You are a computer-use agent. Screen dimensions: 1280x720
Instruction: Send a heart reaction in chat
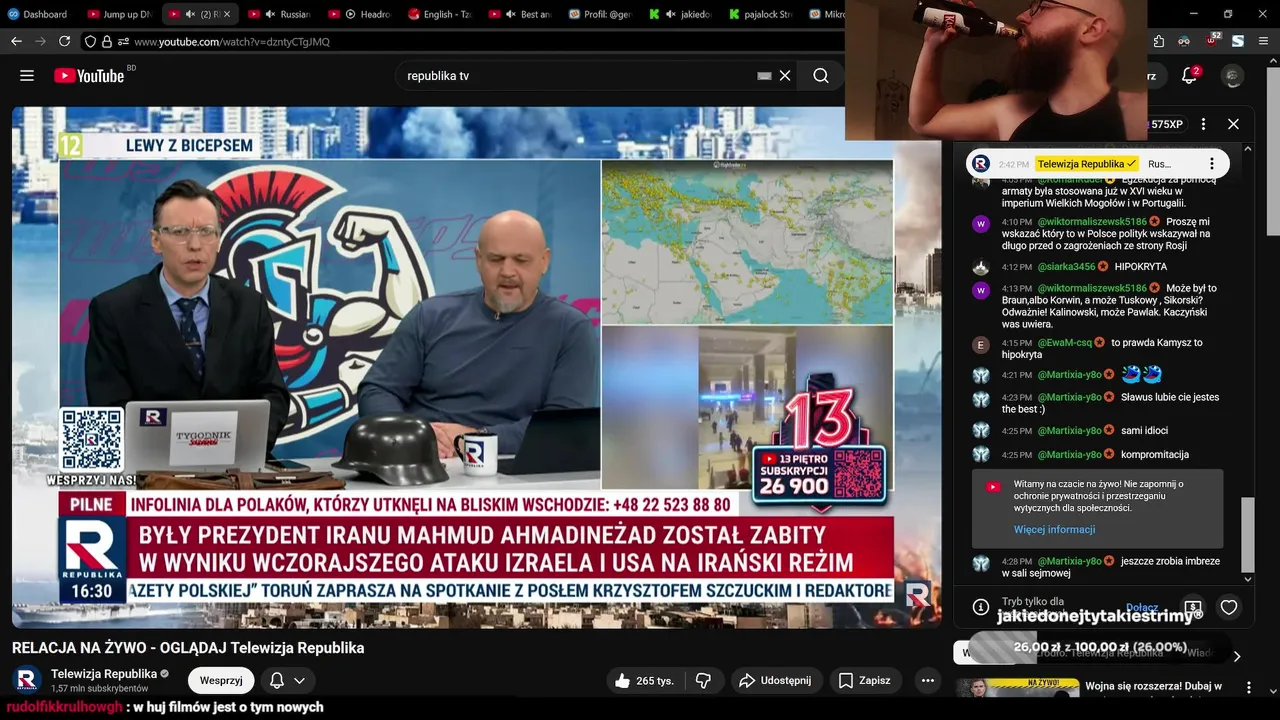tap(1229, 607)
